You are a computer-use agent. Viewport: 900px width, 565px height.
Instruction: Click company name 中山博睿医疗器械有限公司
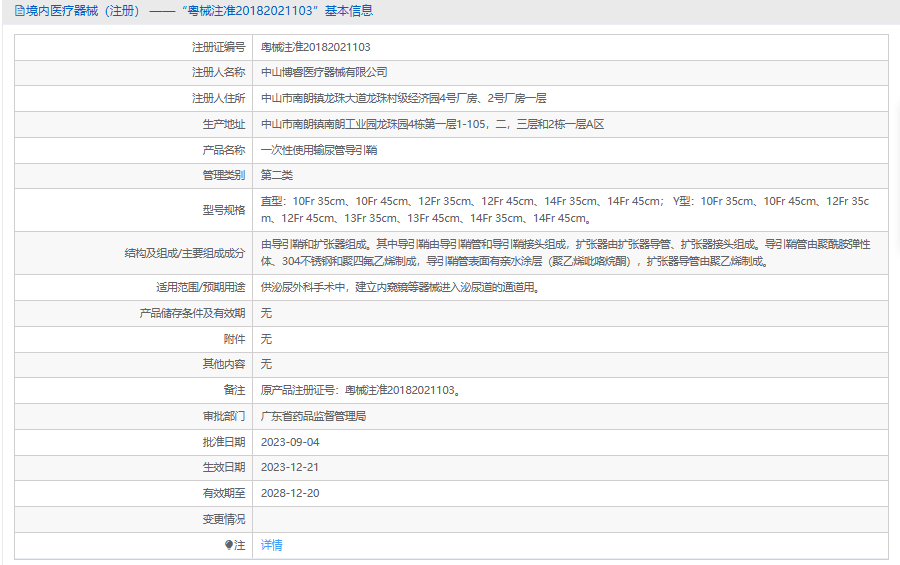(324, 72)
